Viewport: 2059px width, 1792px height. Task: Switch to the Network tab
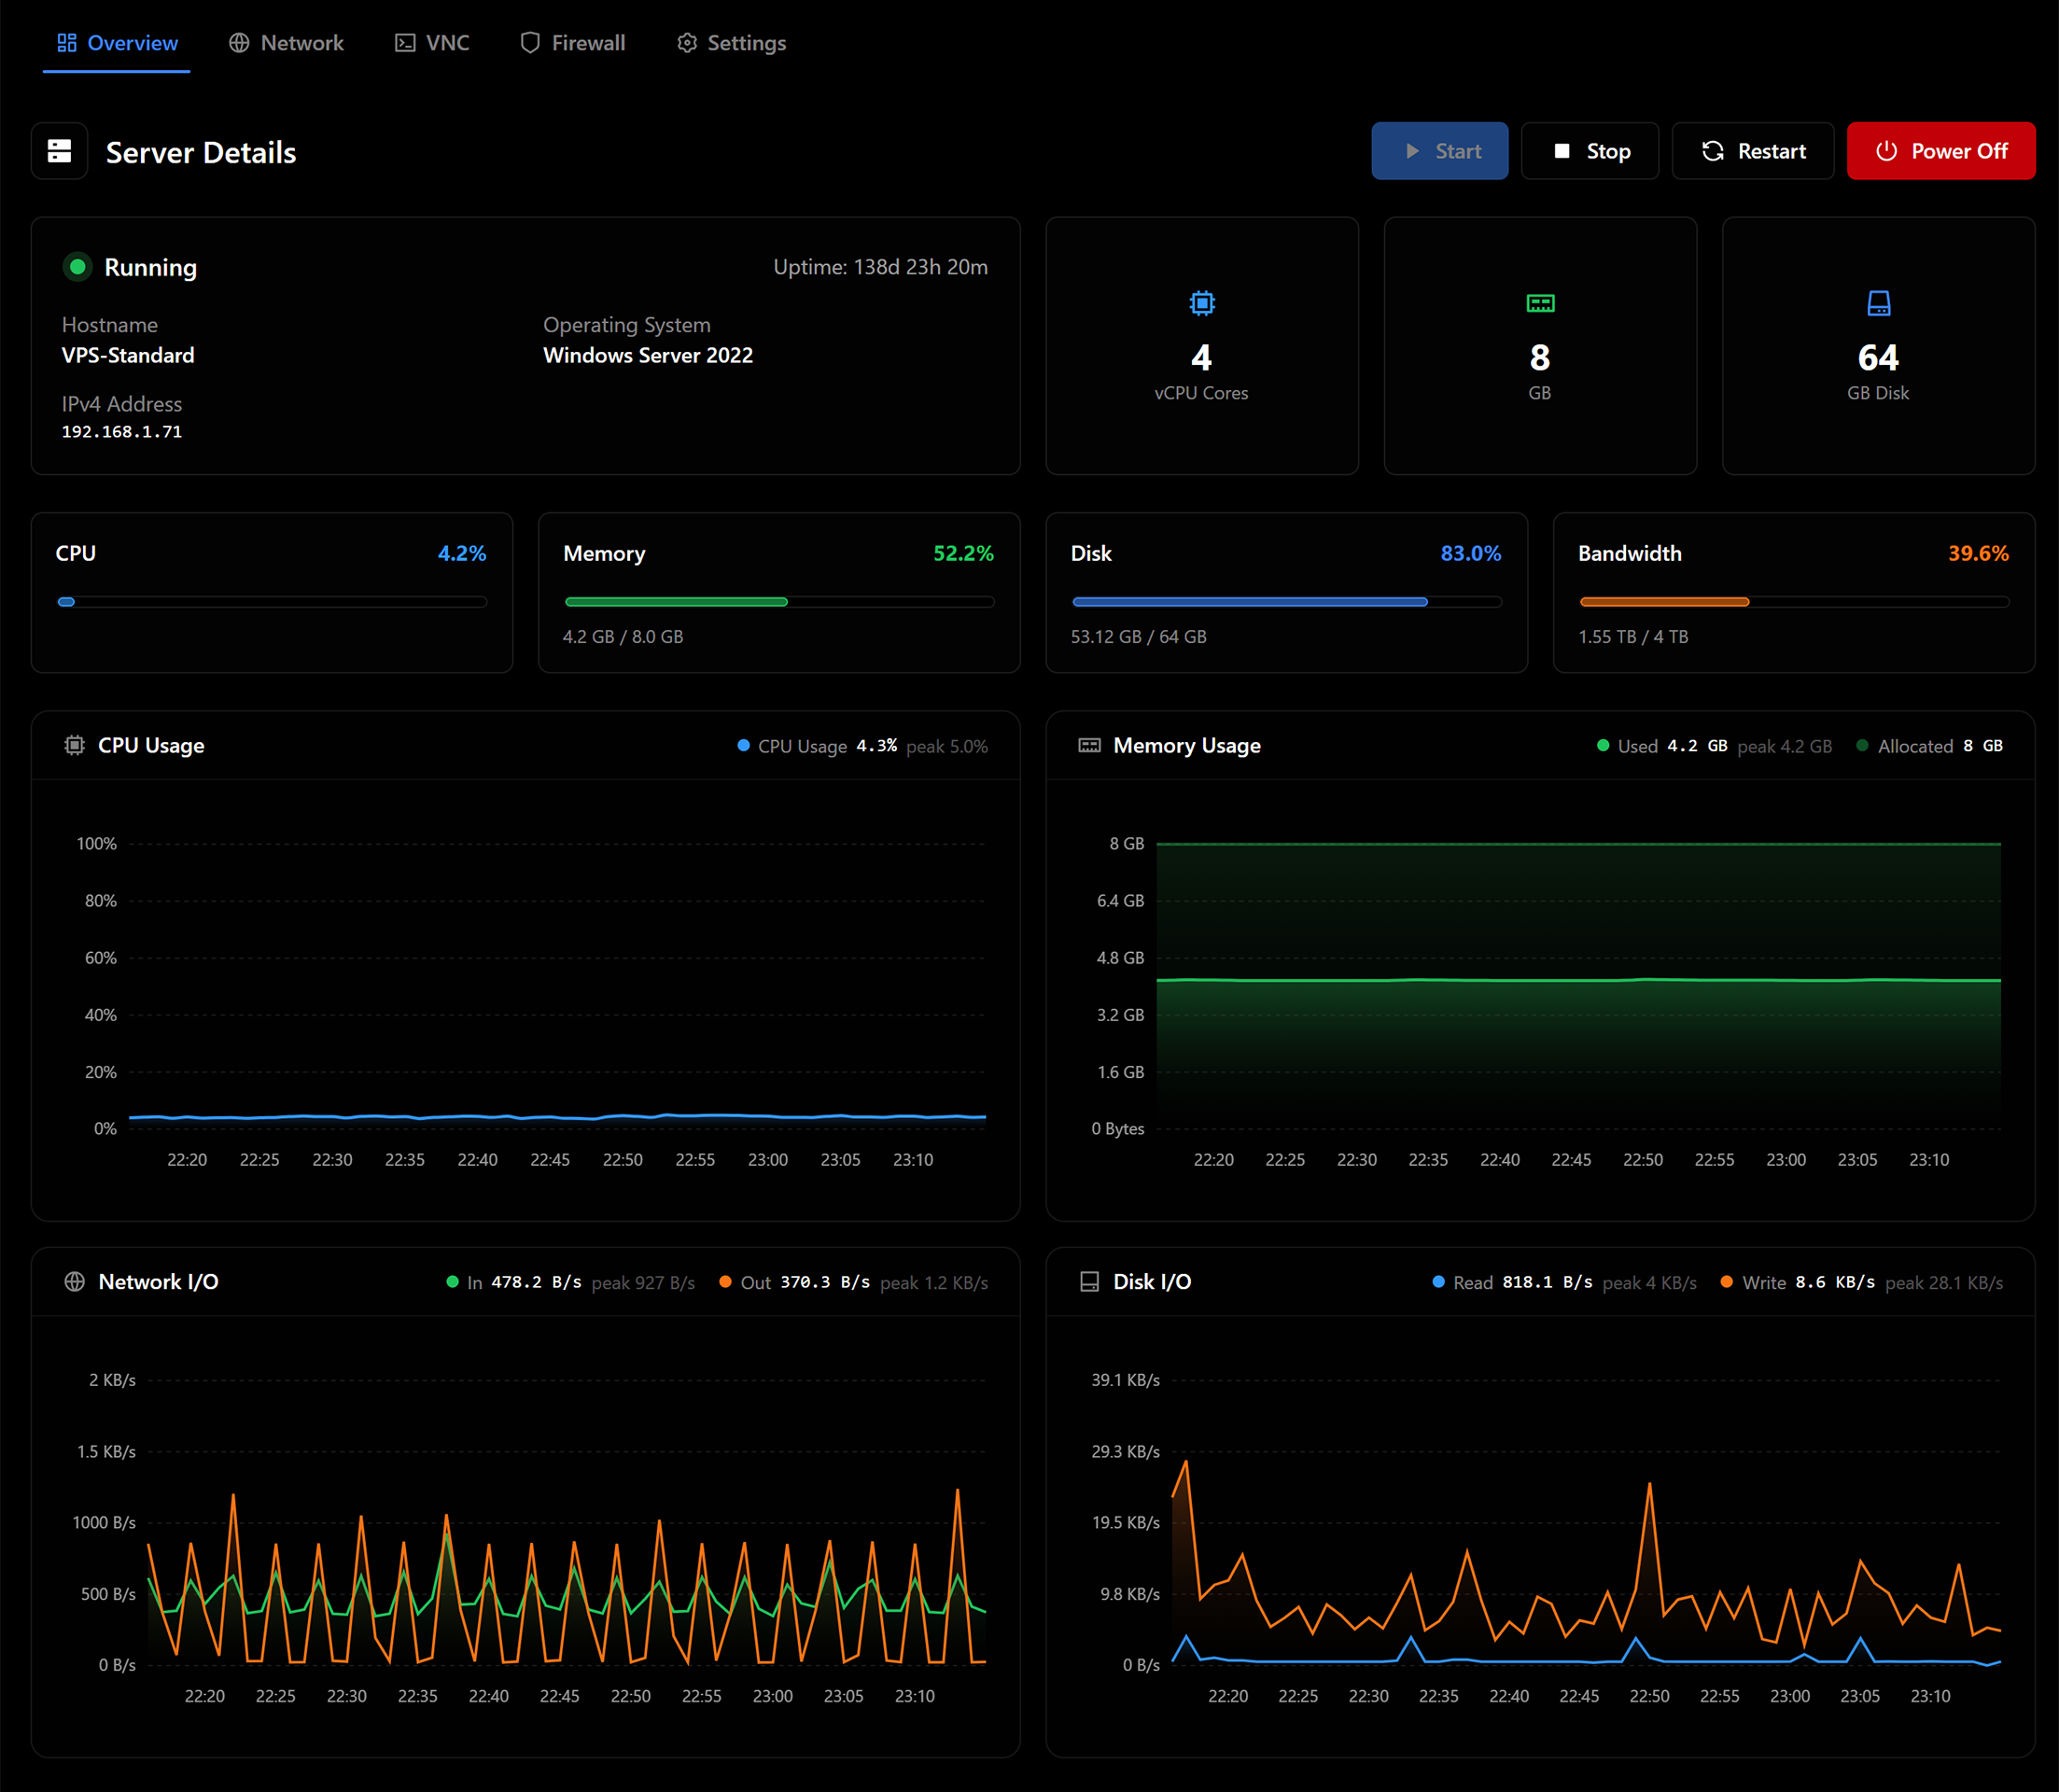pyautogui.click(x=286, y=43)
